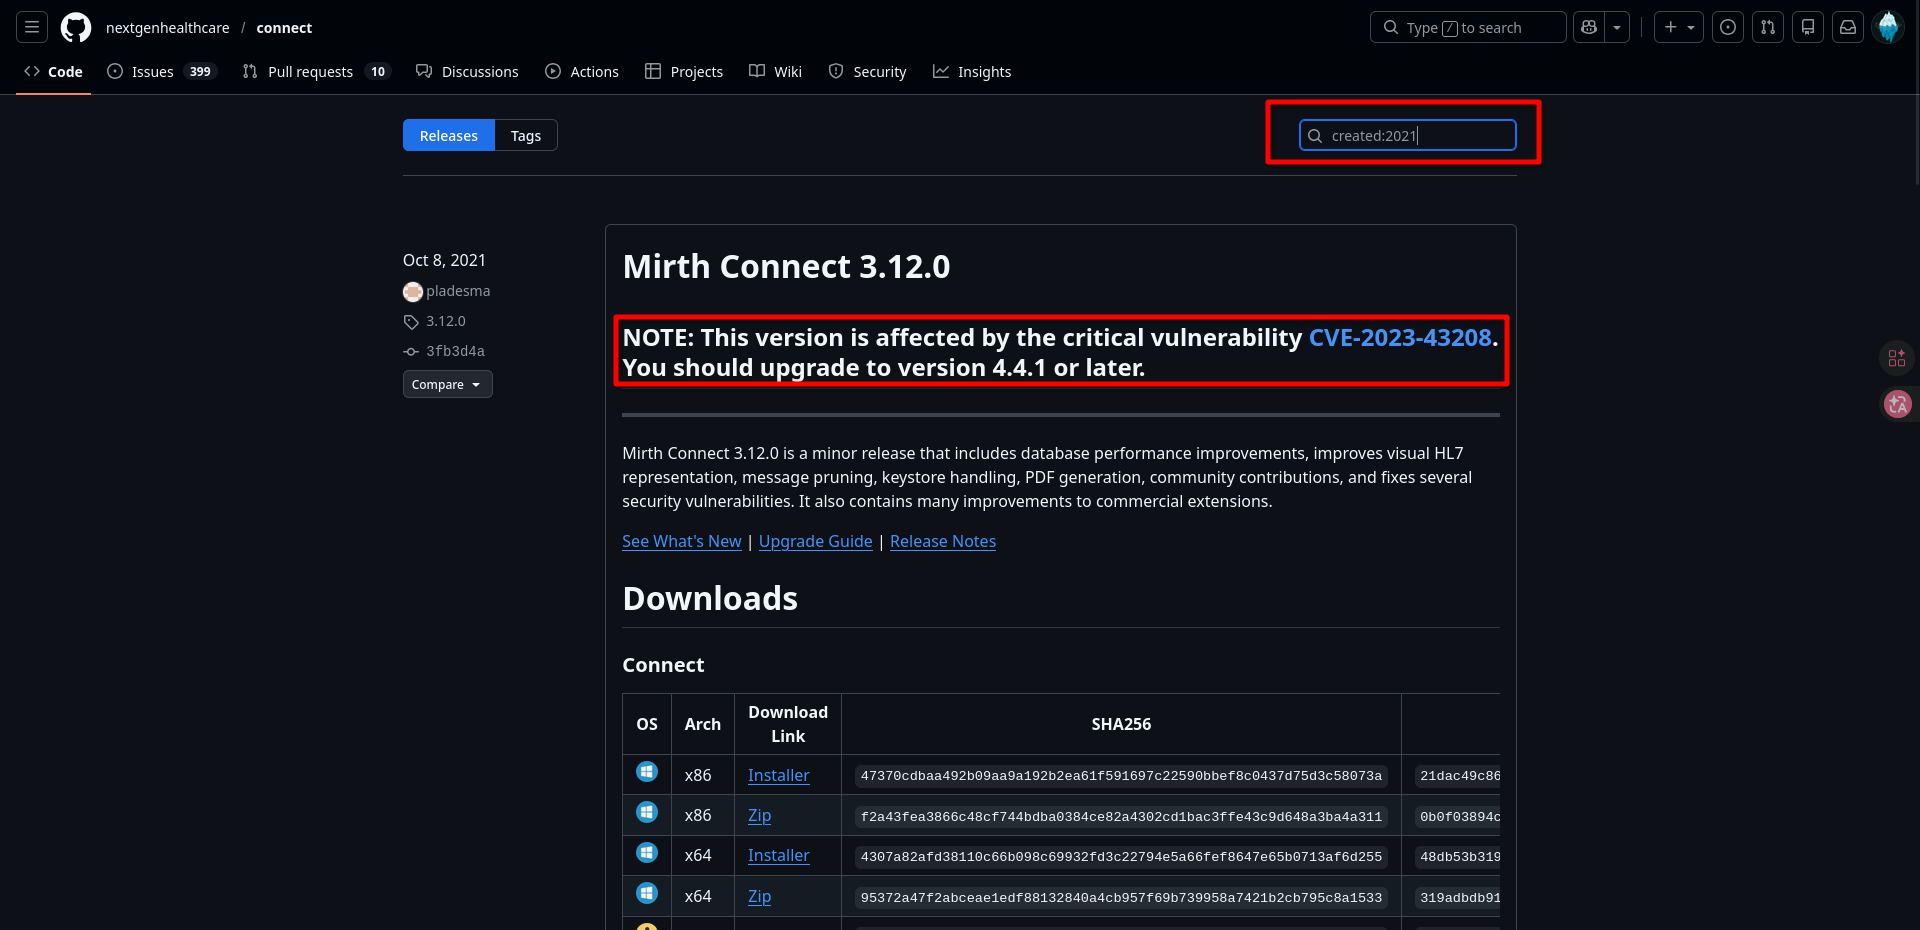This screenshot has height=930, width=1920.
Task: Open the Upgrade Guide link
Action: 816,541
